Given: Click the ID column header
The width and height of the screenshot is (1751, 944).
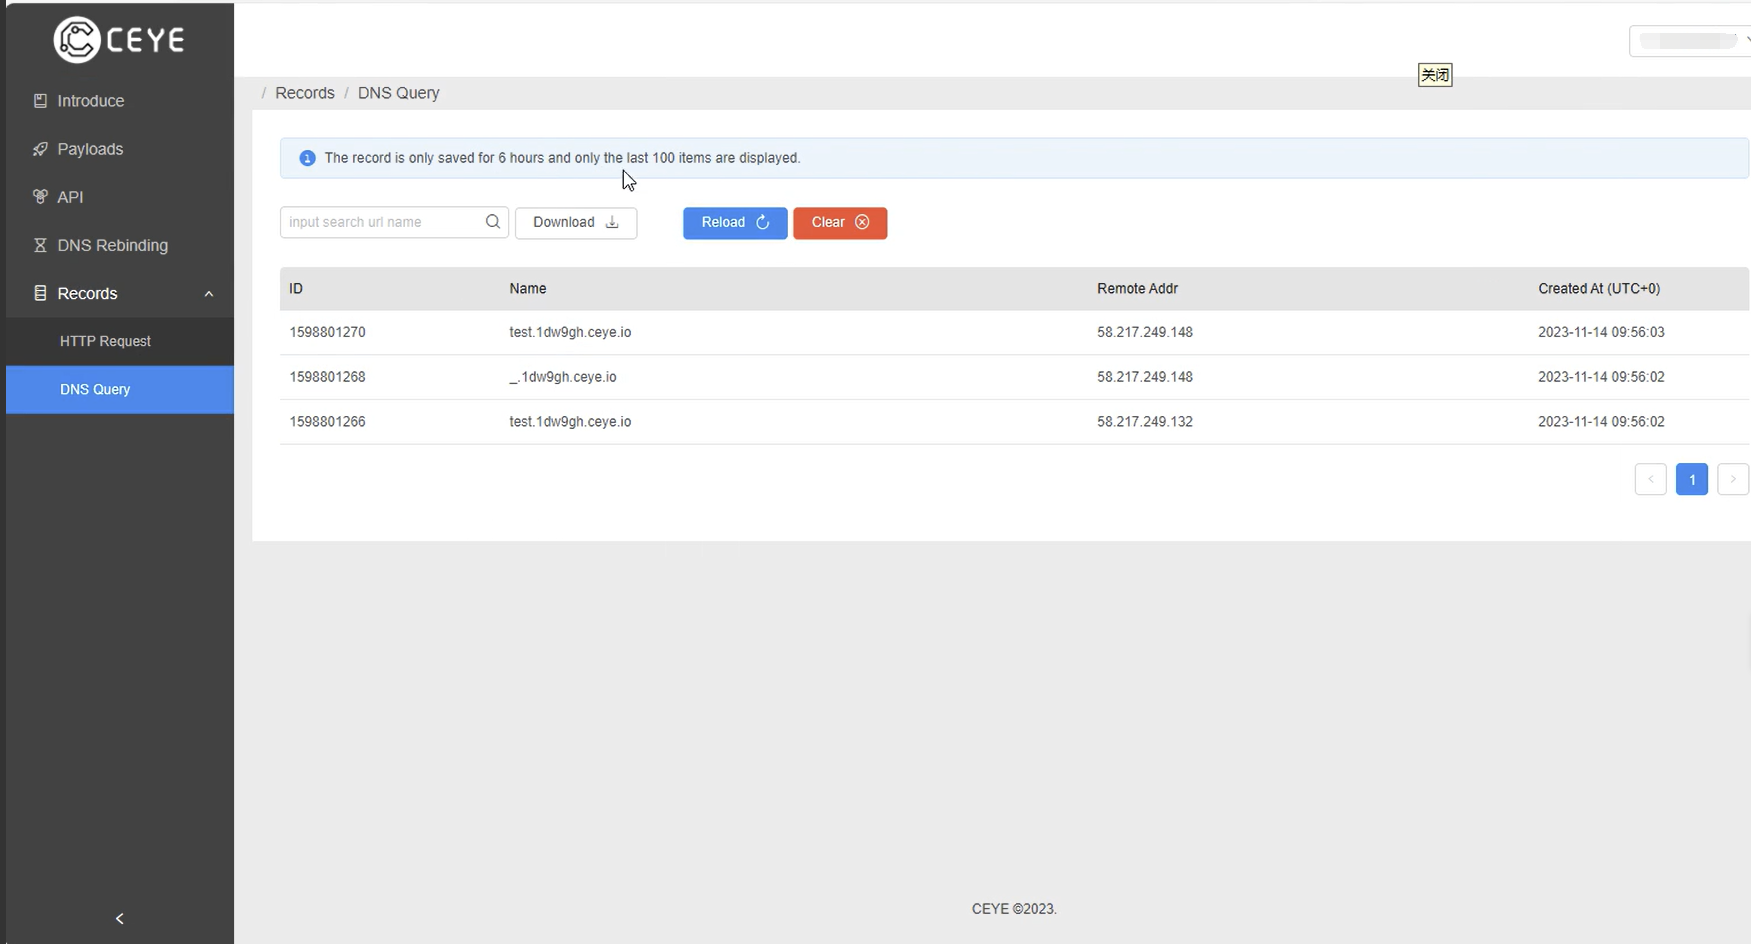Looking at the screenshot, I should [296, 288].
